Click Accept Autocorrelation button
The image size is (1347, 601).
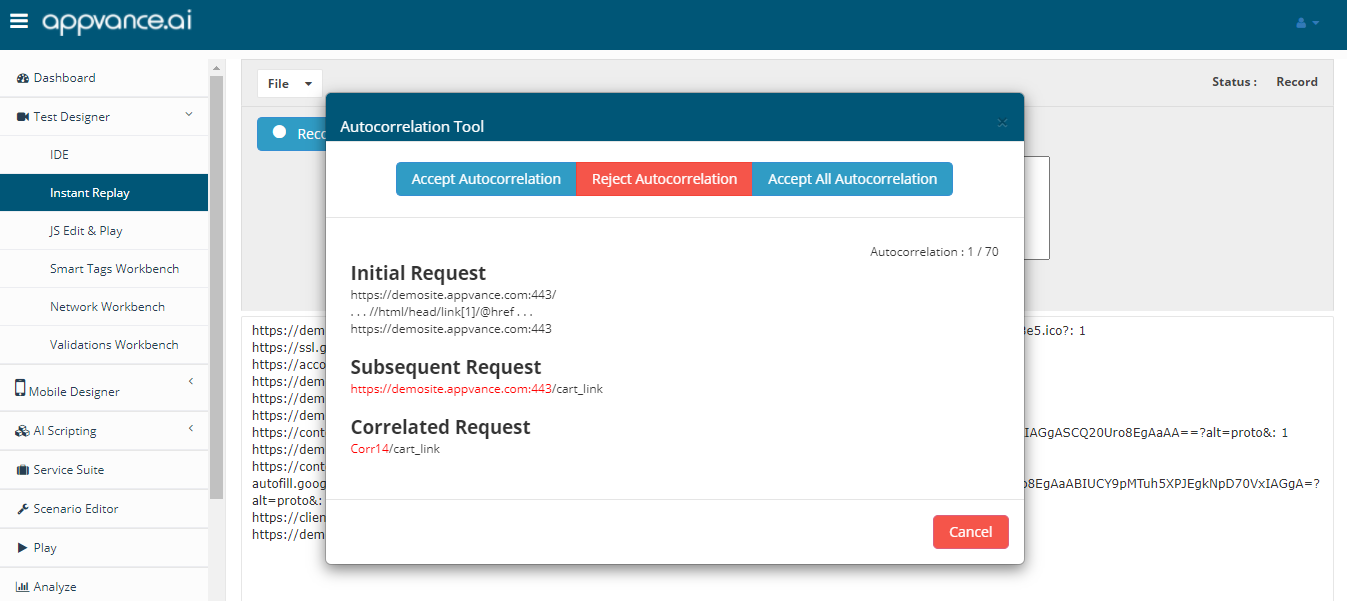[486, 179]
